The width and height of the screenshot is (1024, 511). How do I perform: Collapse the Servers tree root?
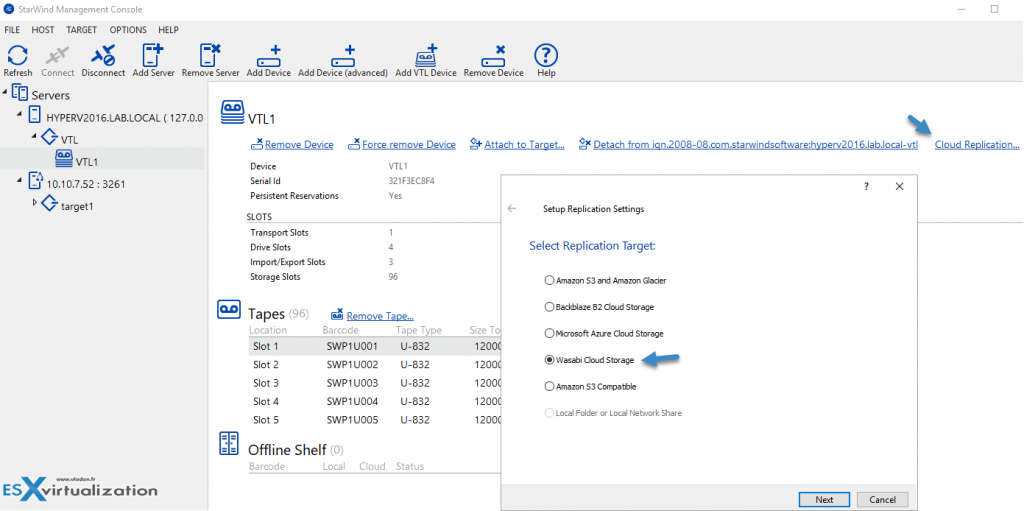(x=6, y=94)
